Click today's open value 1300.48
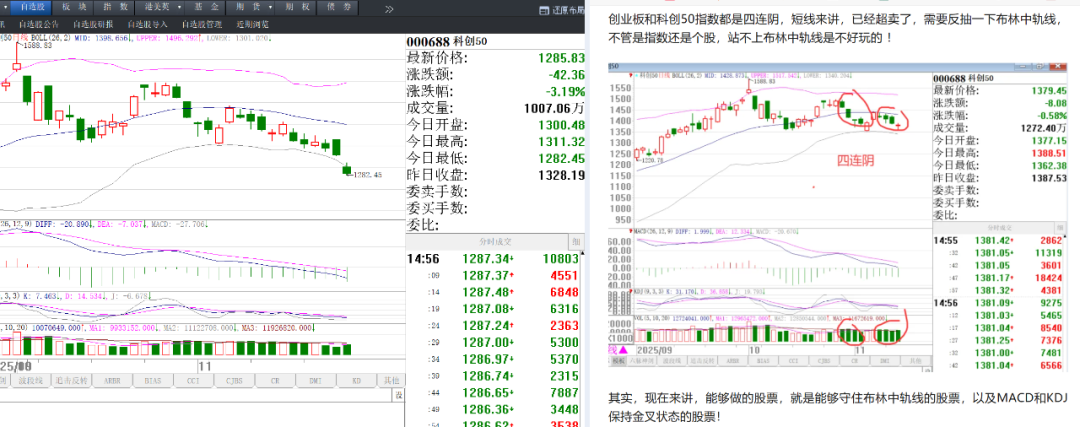 click(x=559, y=125)
